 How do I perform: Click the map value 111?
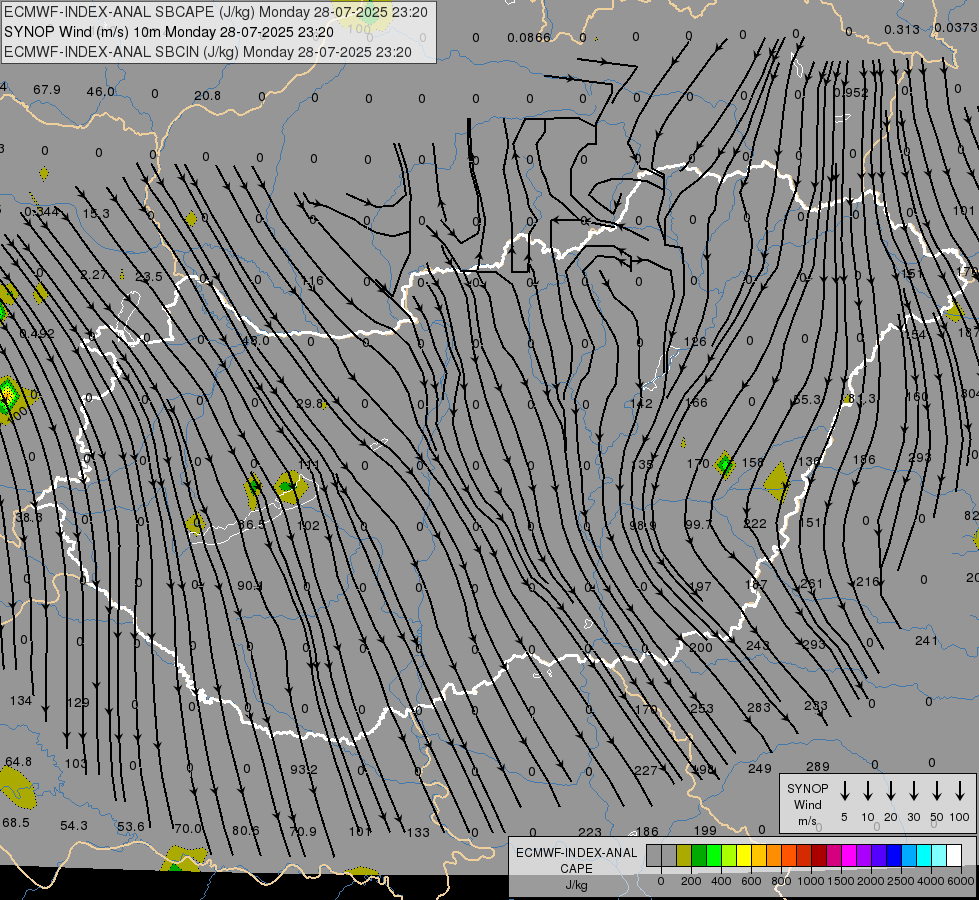[x=310, y=465]
